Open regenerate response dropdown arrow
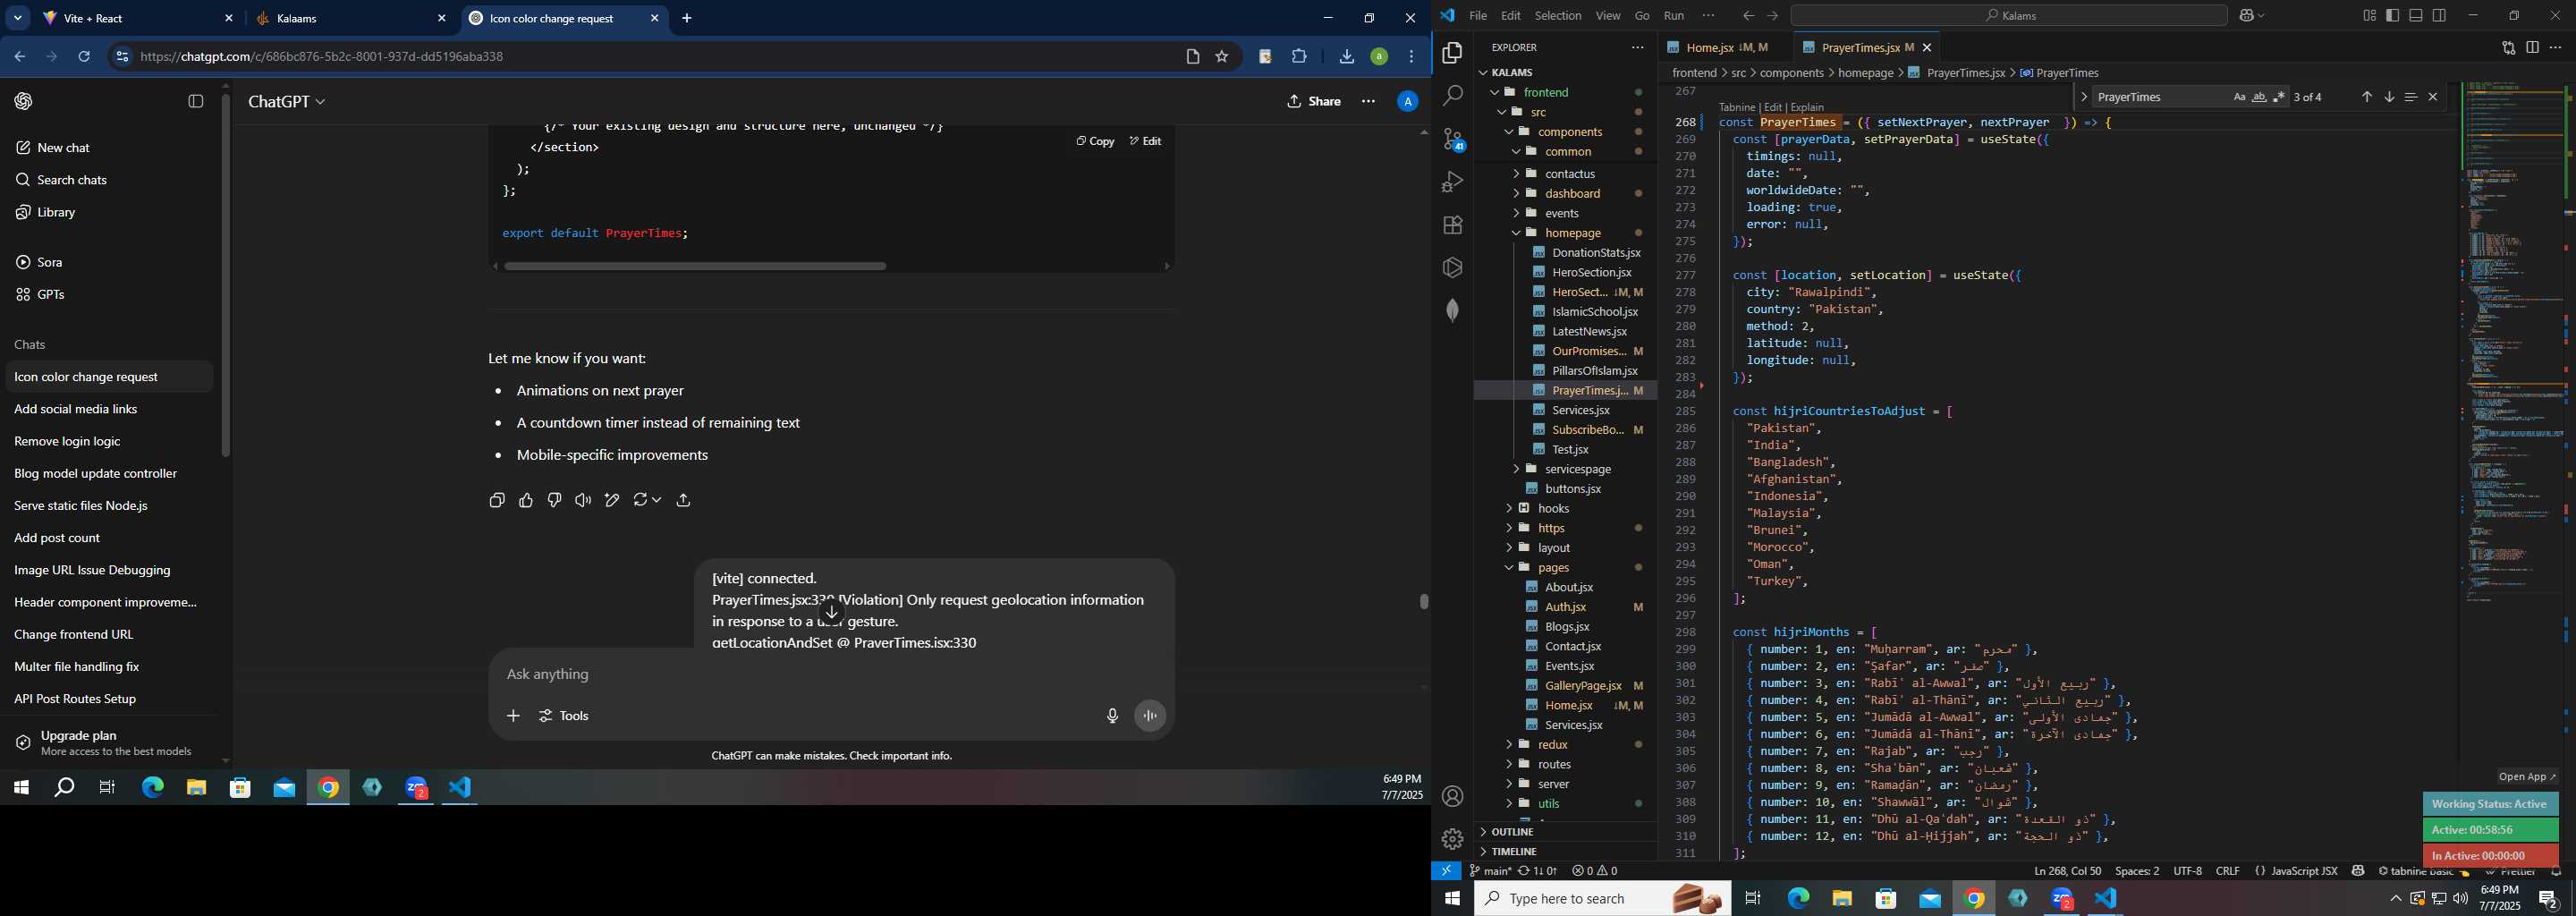 pos(656,500)
